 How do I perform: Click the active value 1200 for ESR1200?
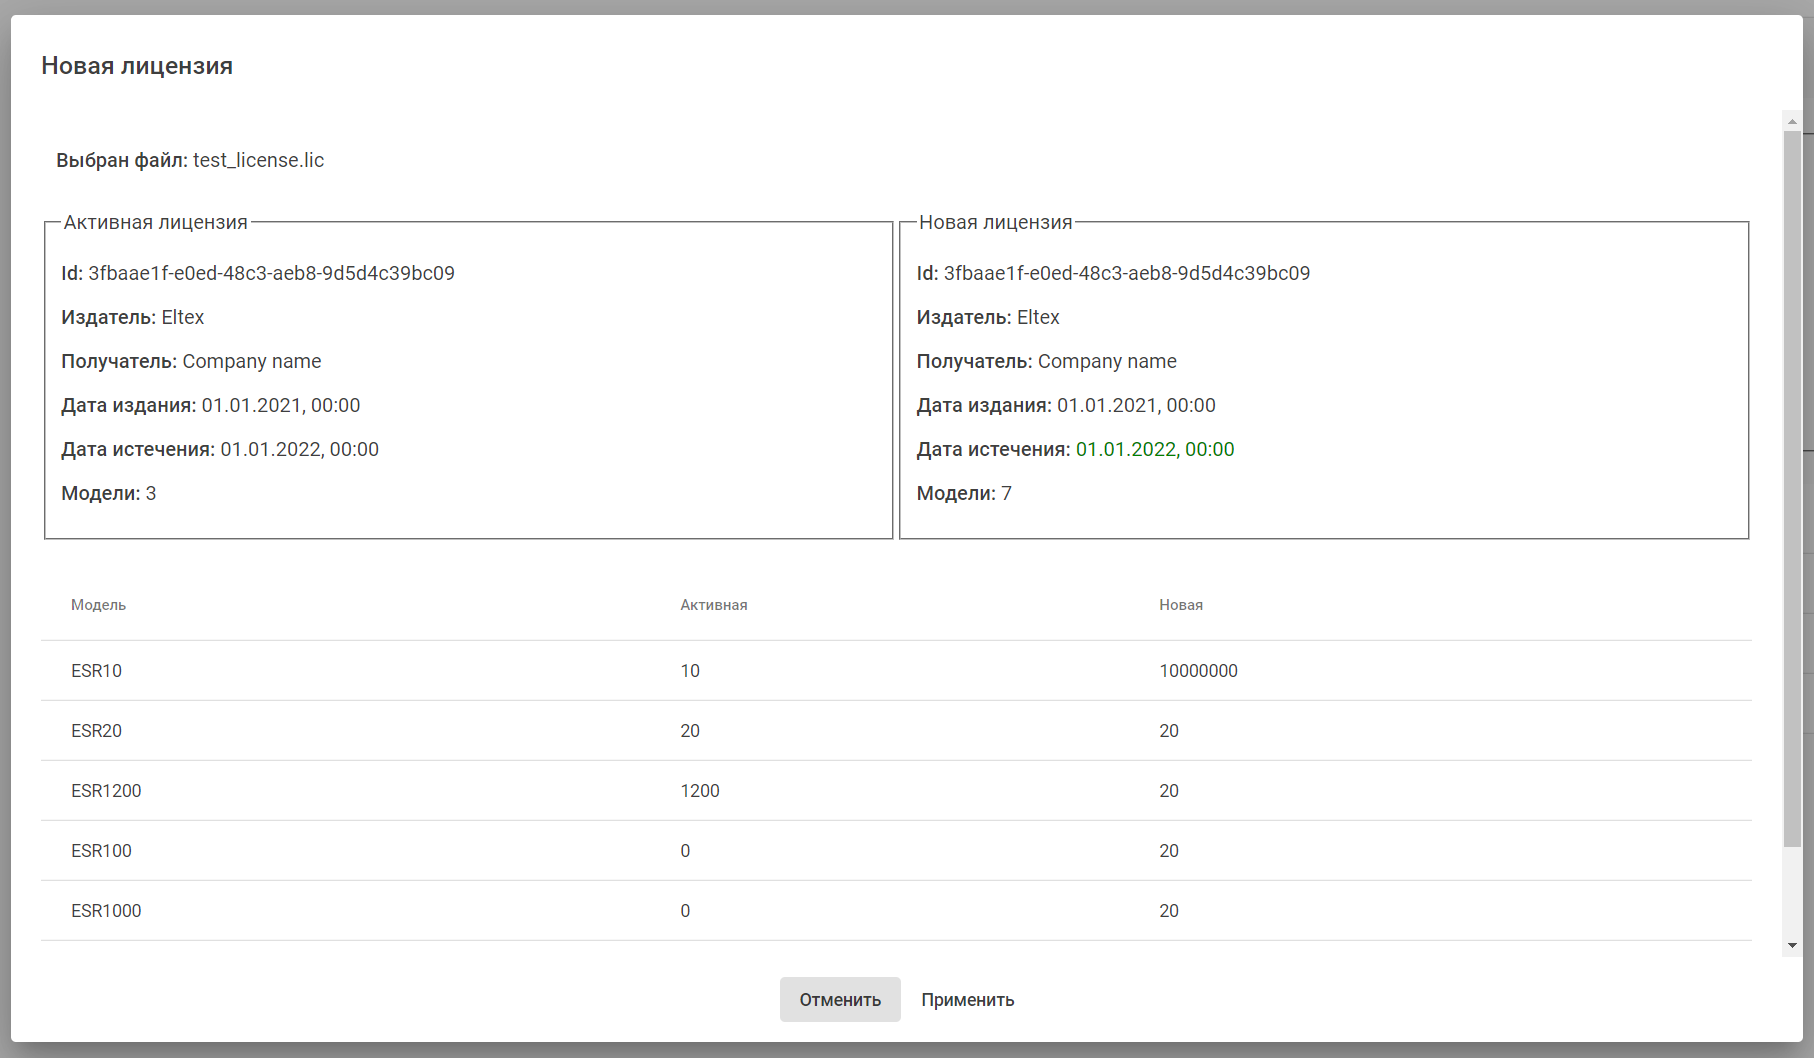pyautogui.click(x=700, y=791)
